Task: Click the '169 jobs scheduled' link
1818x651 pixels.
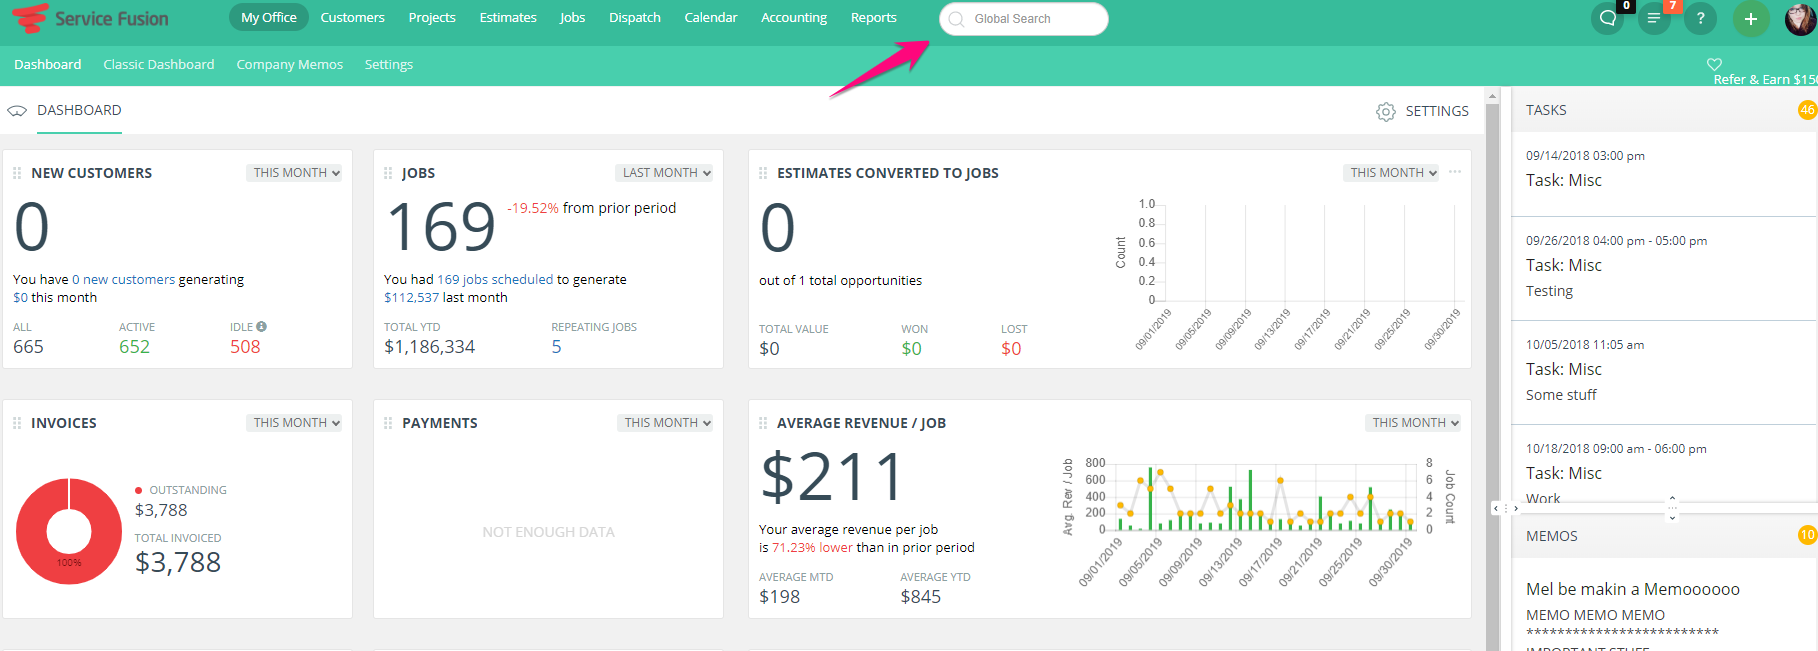Action: click(495, 280)
